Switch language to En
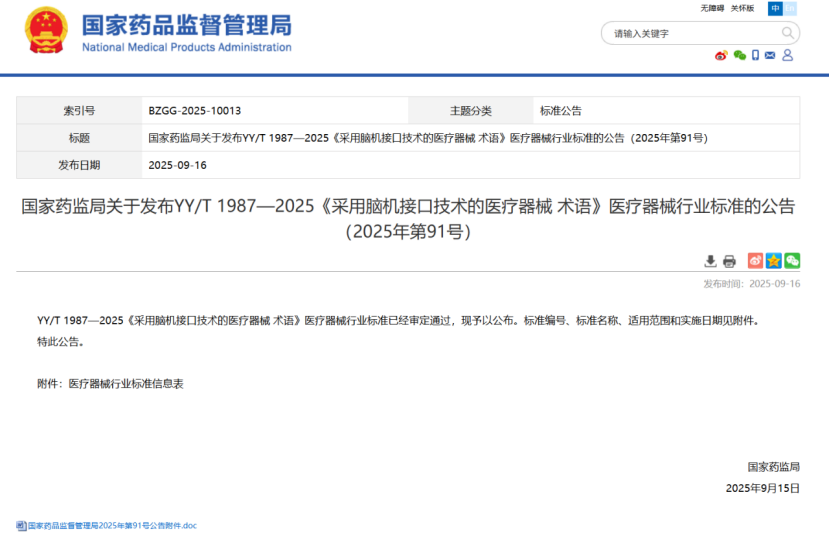 [790, 9]
